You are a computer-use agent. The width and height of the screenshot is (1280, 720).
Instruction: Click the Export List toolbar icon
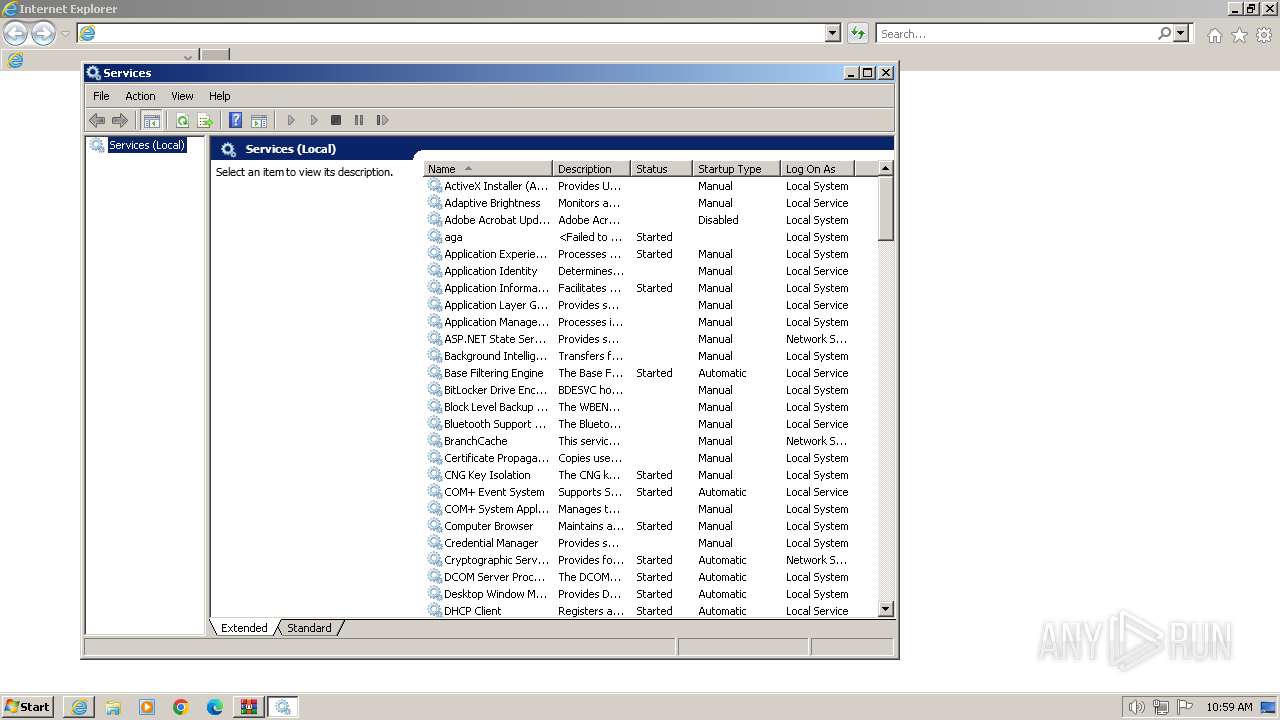(x=205, y=120)
